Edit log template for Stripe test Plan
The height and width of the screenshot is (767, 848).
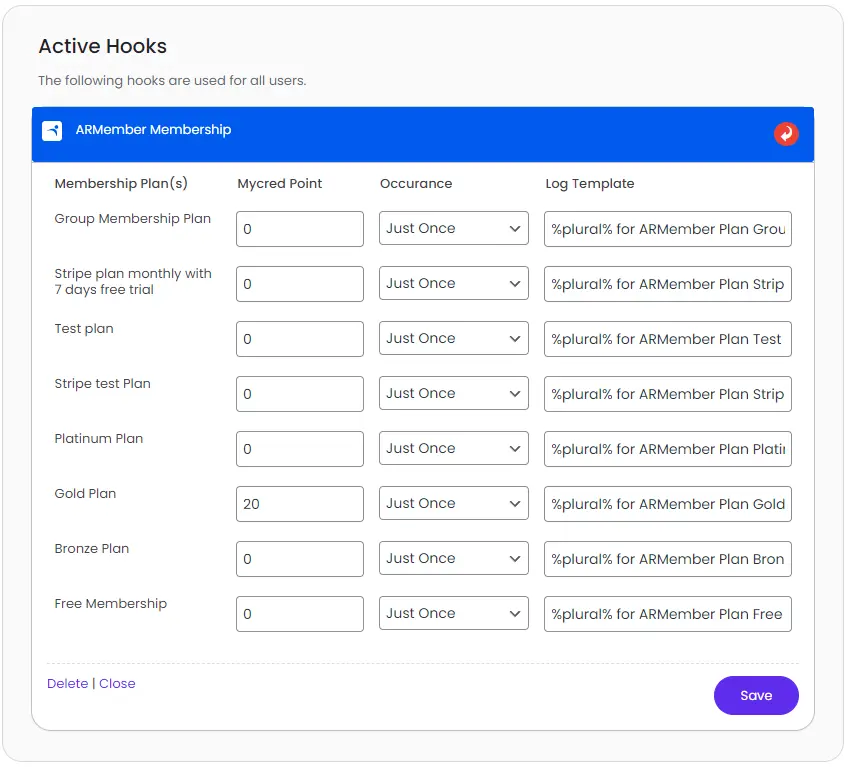[668, 394]
